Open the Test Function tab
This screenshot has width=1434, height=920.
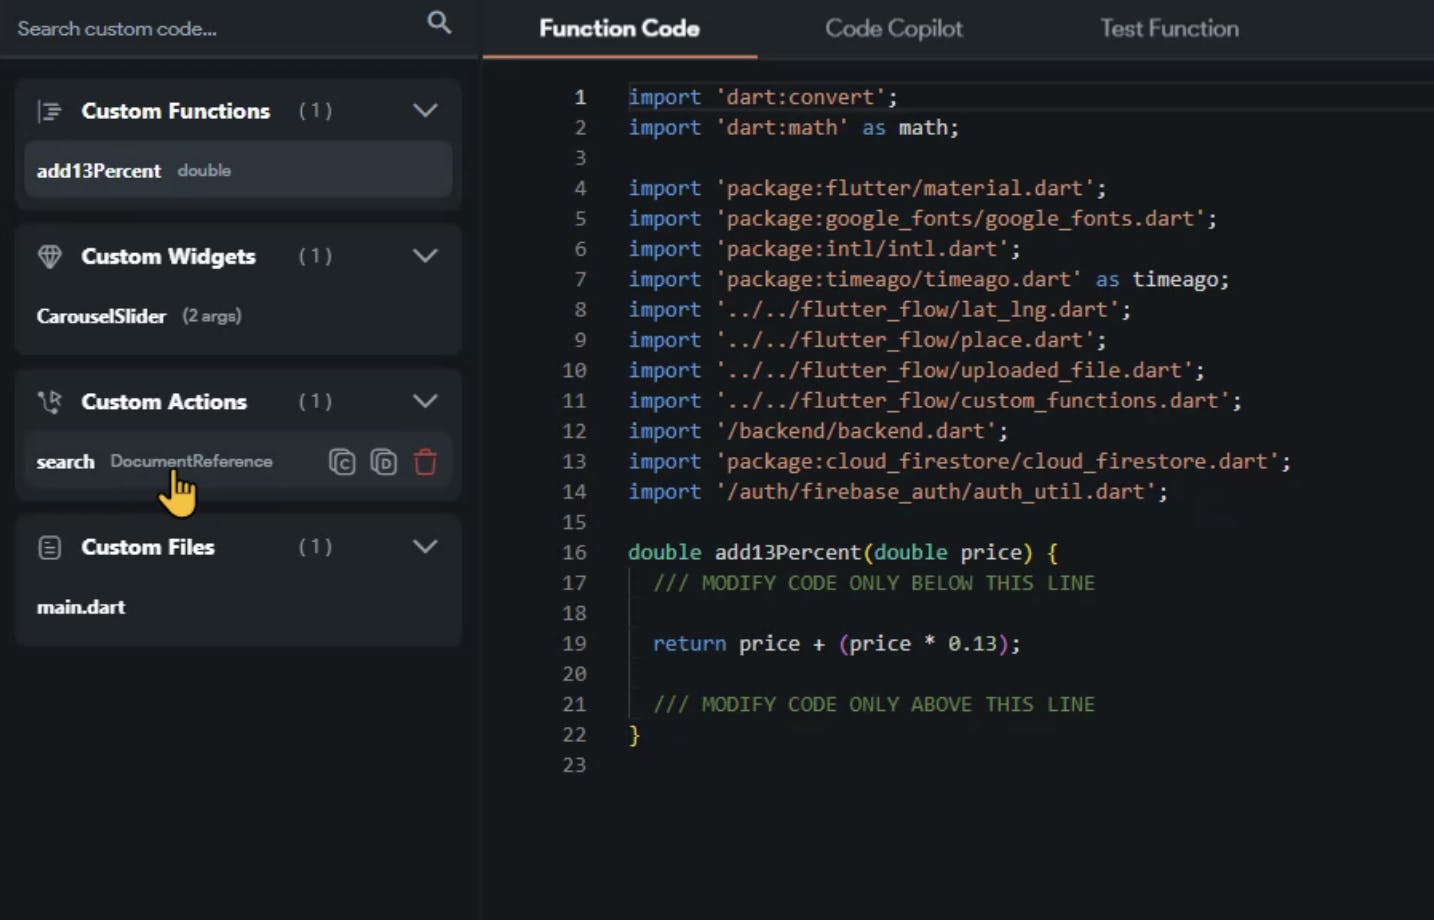tap(1169, 28)
